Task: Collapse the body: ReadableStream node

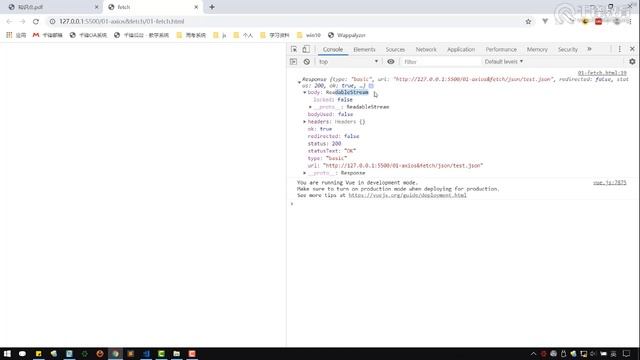Action: [x=304, y=93]
